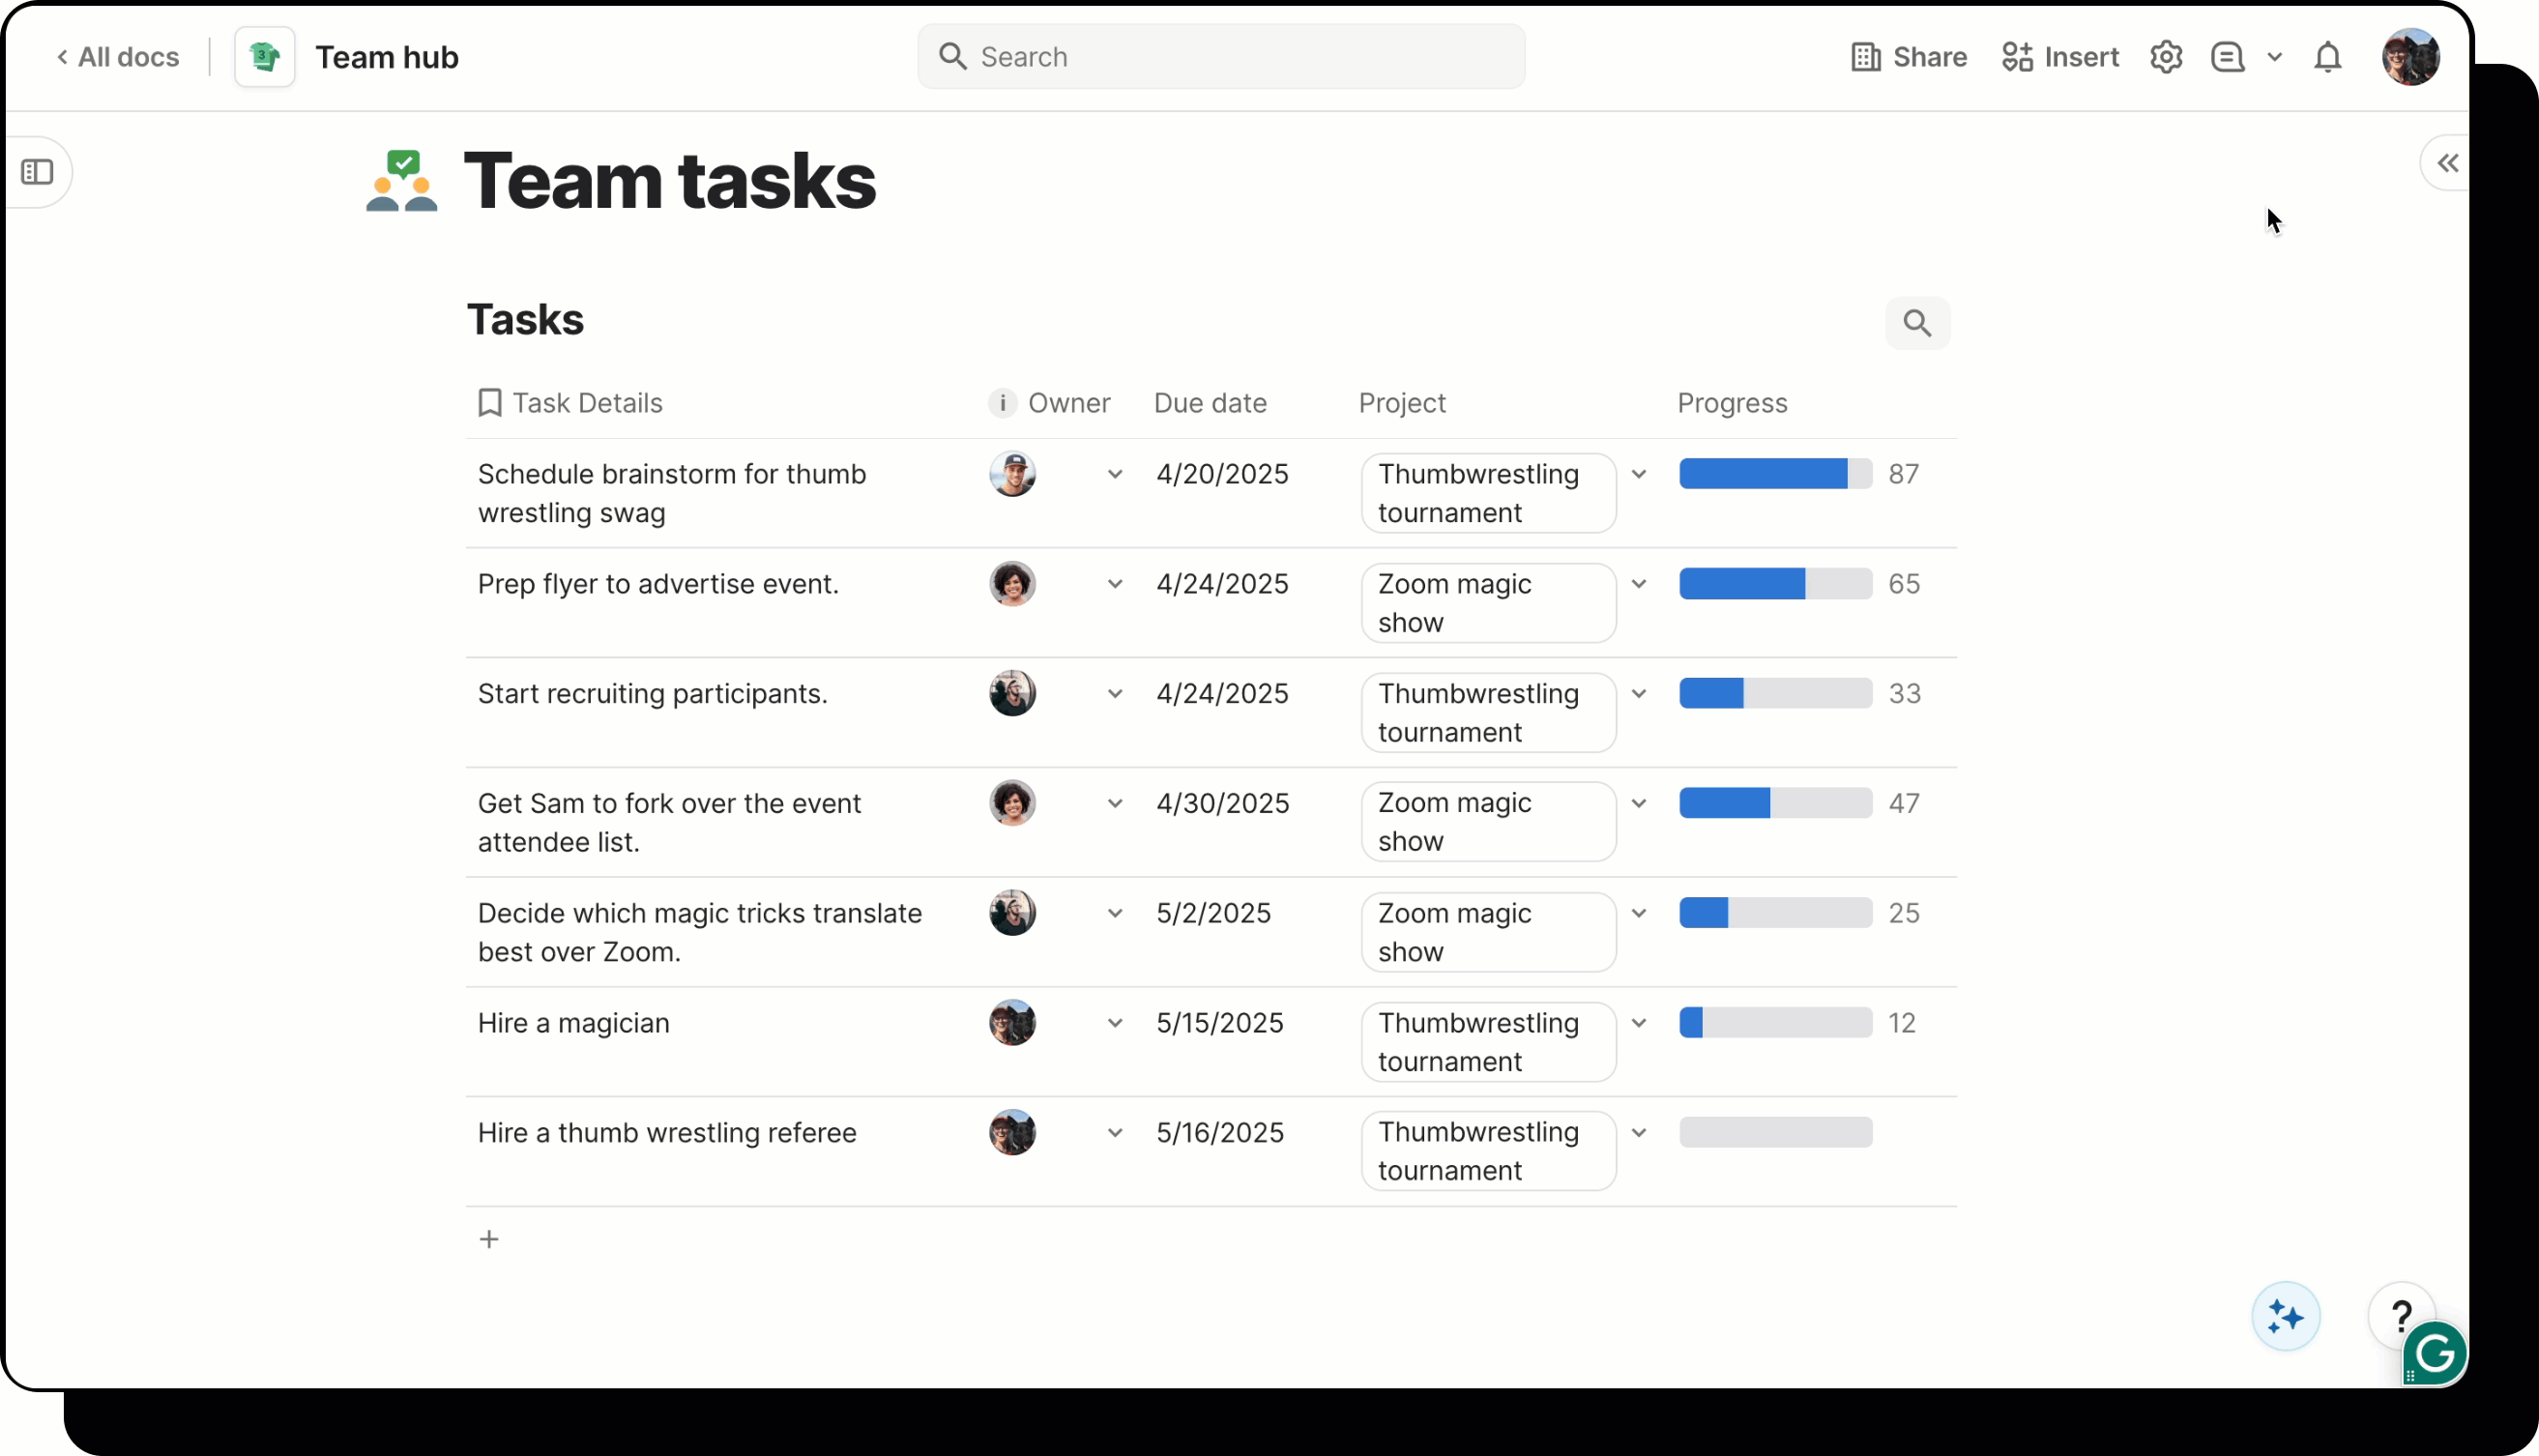Viewport: 2539px width, 1456px height.
Task: Click Zoom magic show chip in Prep flyer row
Action: point(1488,603)
